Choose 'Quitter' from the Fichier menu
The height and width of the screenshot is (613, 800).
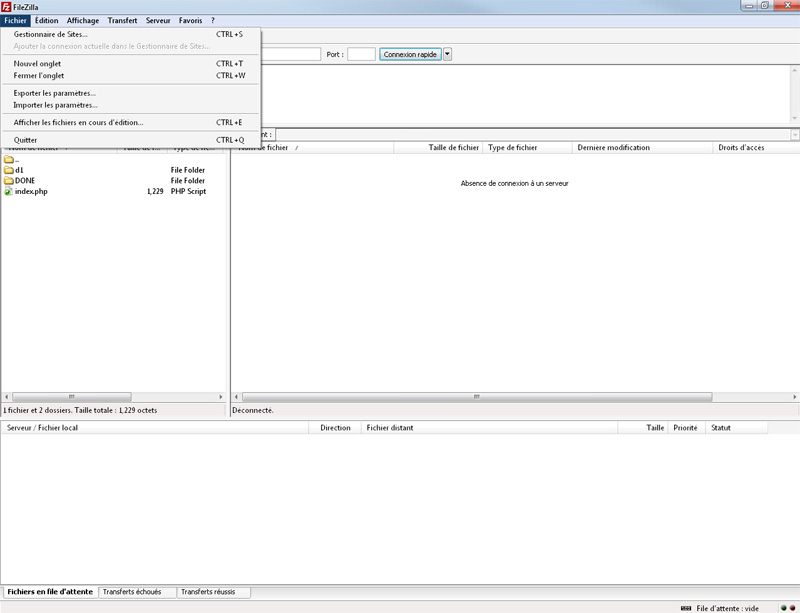click(x=130, y=140)
